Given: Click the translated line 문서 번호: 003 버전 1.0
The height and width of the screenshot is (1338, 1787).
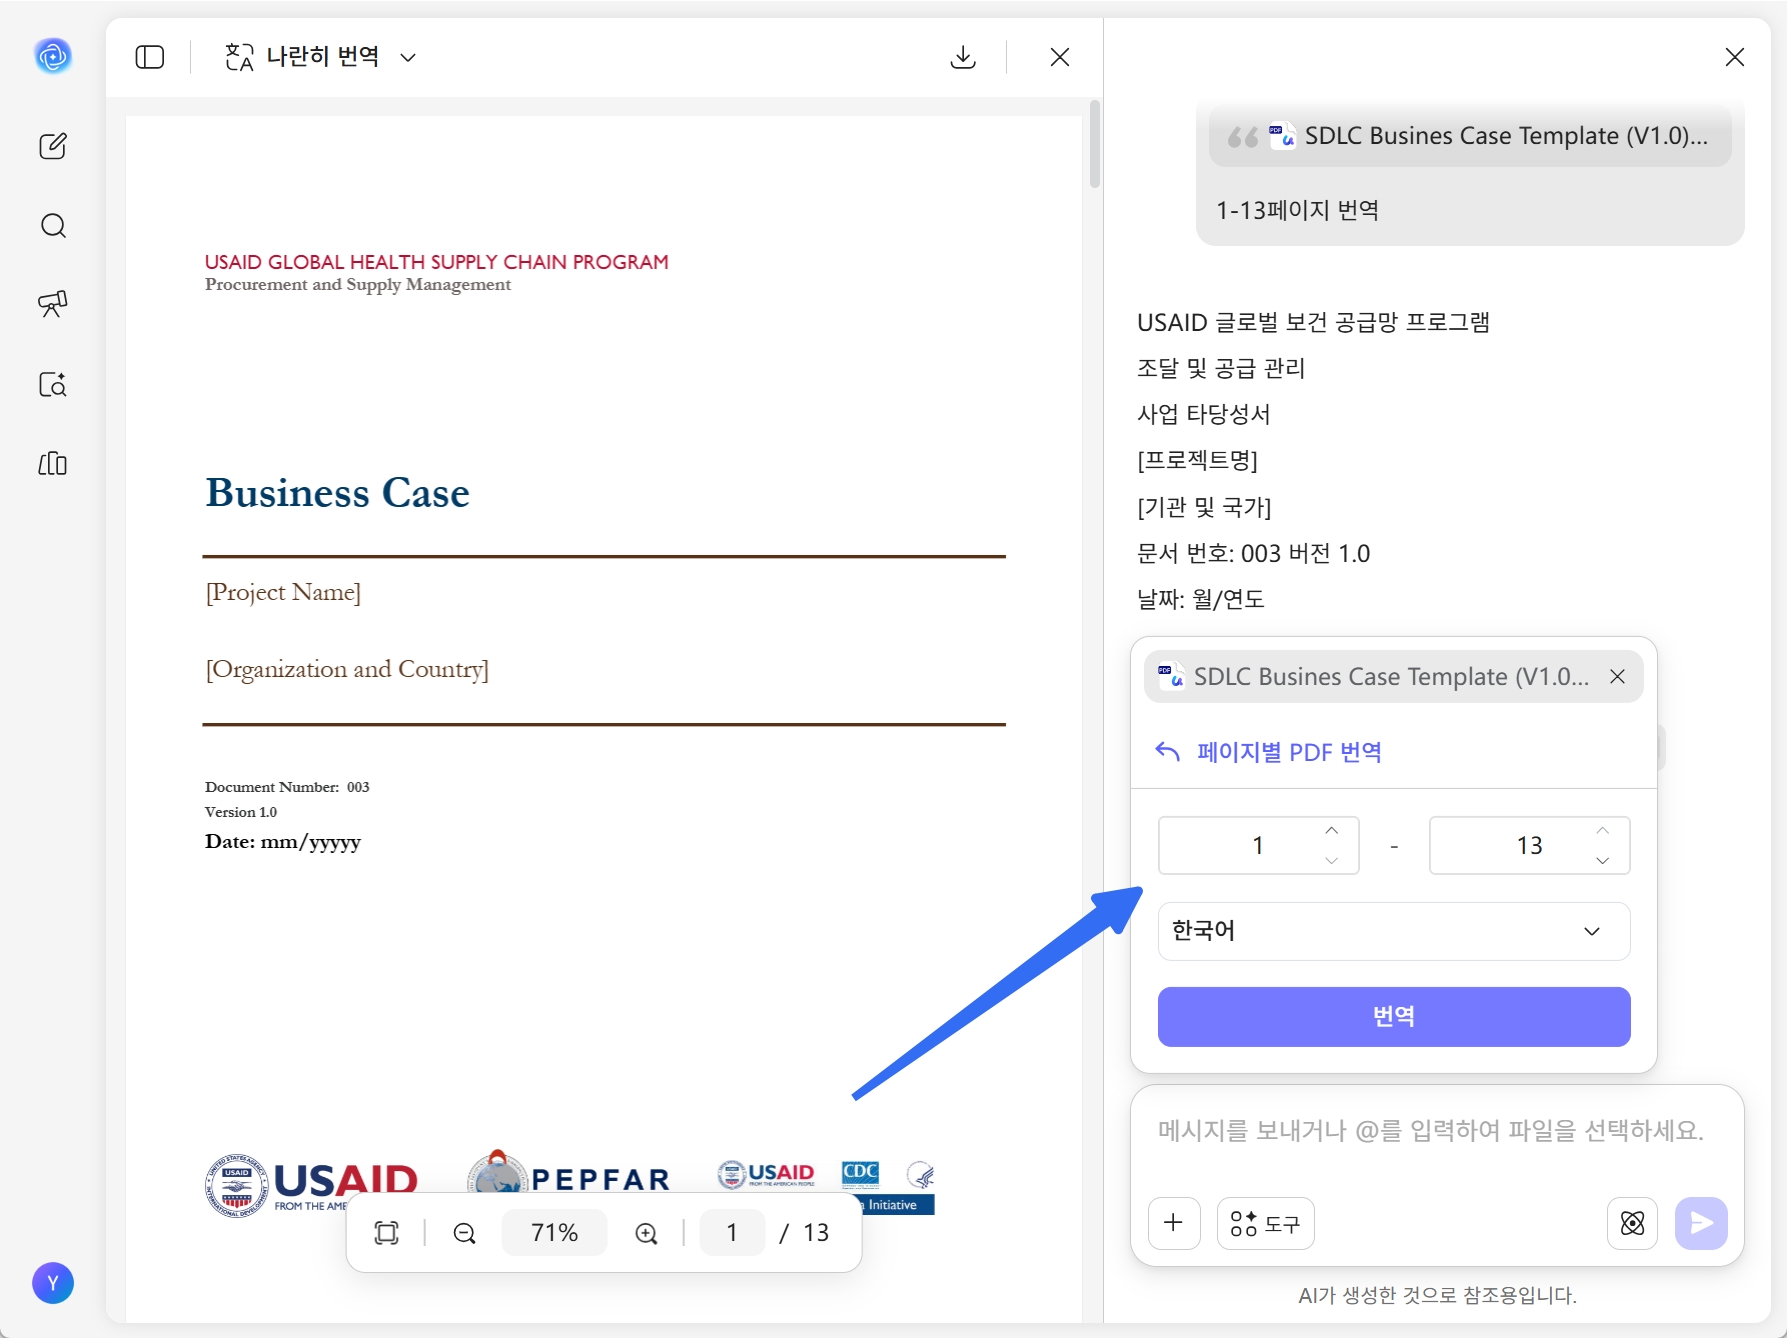Looking at the screenshot, I should point(1254,553).
